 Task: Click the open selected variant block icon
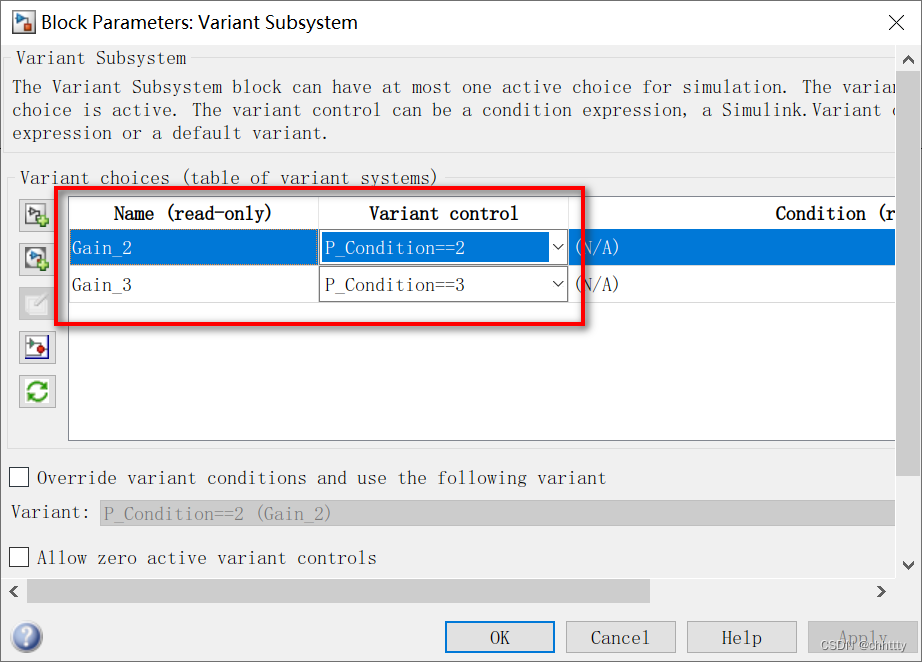37,347
